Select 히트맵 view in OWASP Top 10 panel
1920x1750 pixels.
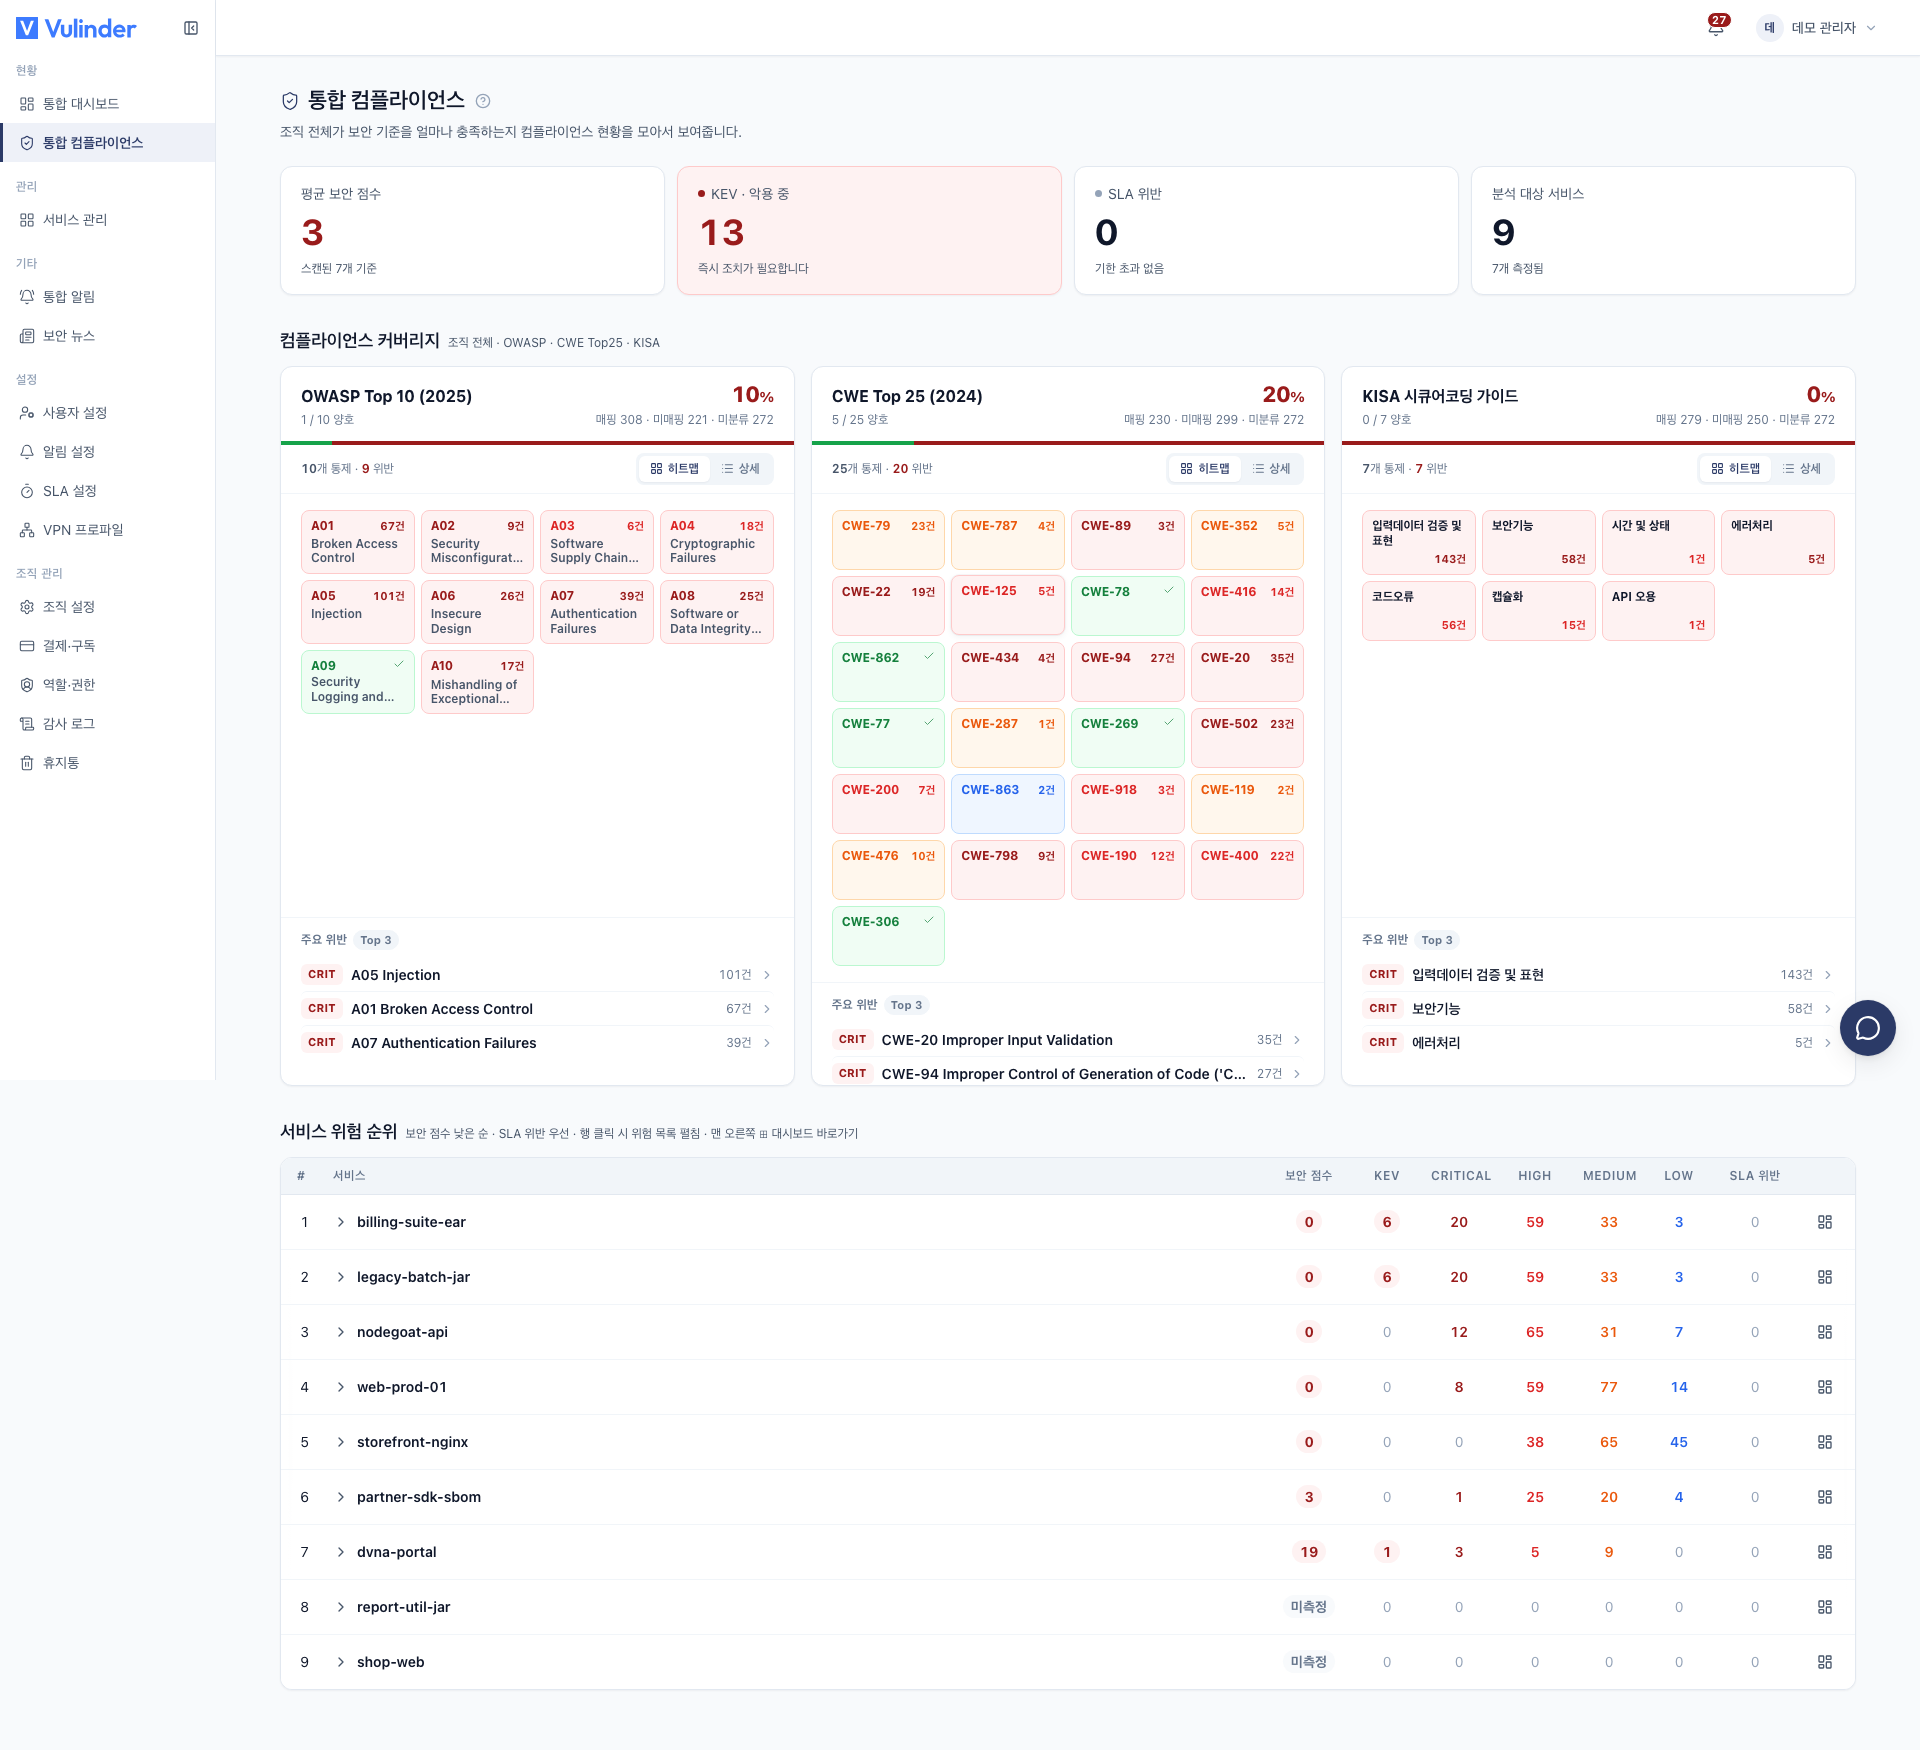674,469
